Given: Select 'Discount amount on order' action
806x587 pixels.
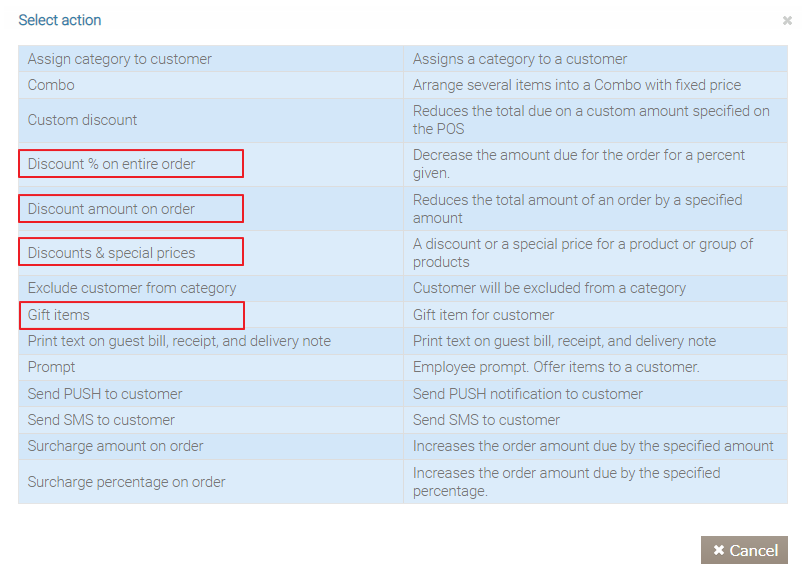Looking at the screenshot, I should click(x=112, y=209).
